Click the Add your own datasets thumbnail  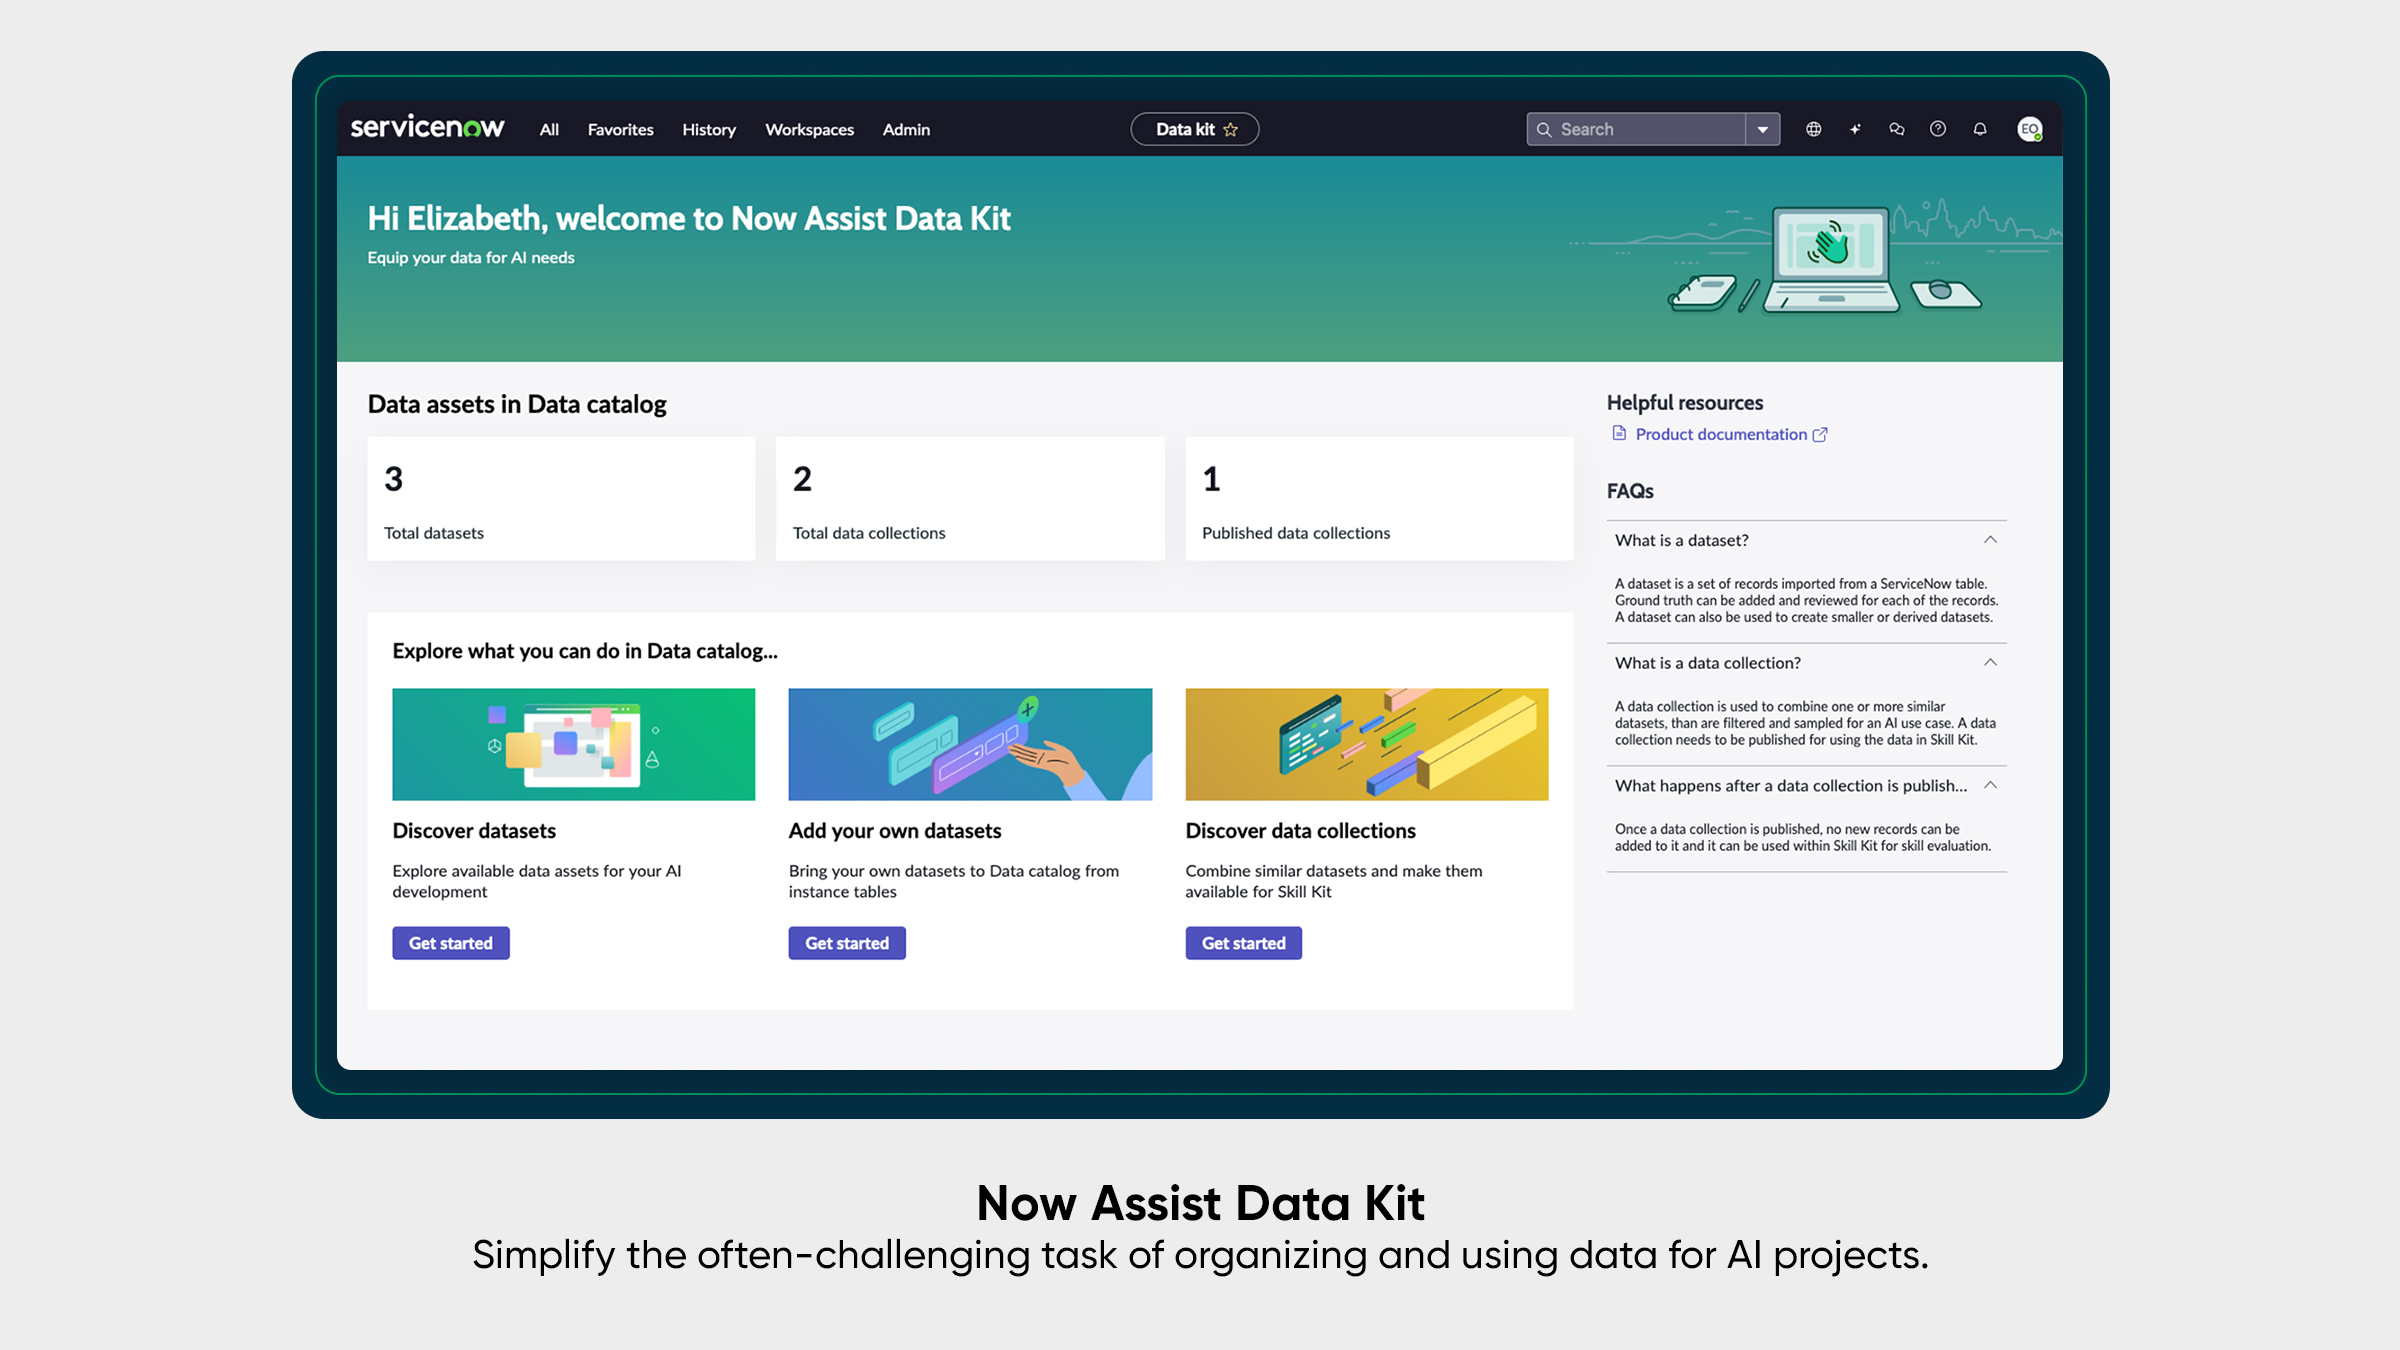(x=970, y=744)
